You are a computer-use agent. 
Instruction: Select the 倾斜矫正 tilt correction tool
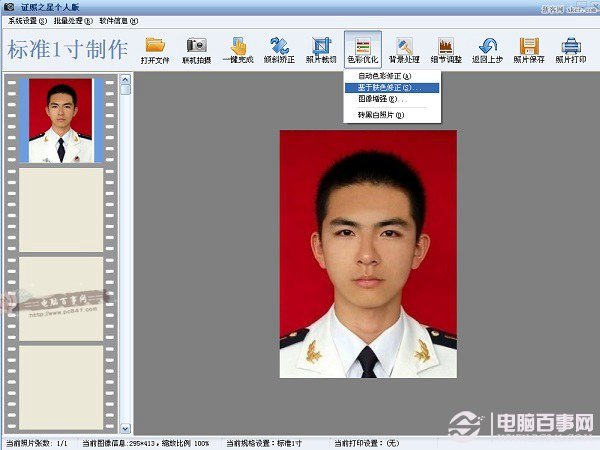point(279,50)
